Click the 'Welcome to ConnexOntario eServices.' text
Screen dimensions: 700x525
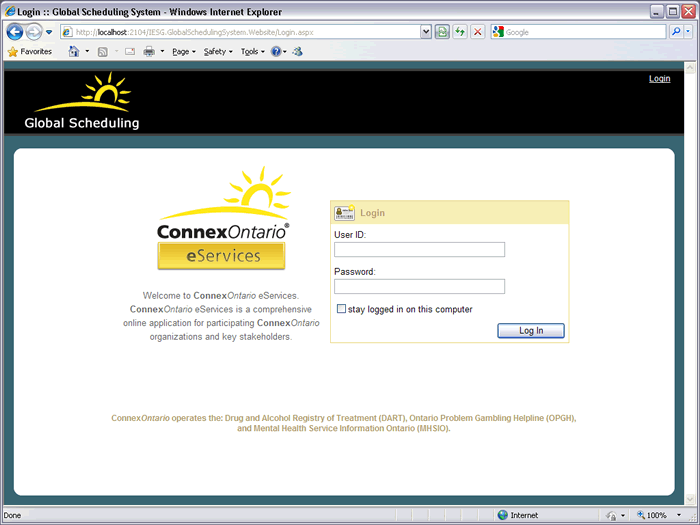[221, 296]
